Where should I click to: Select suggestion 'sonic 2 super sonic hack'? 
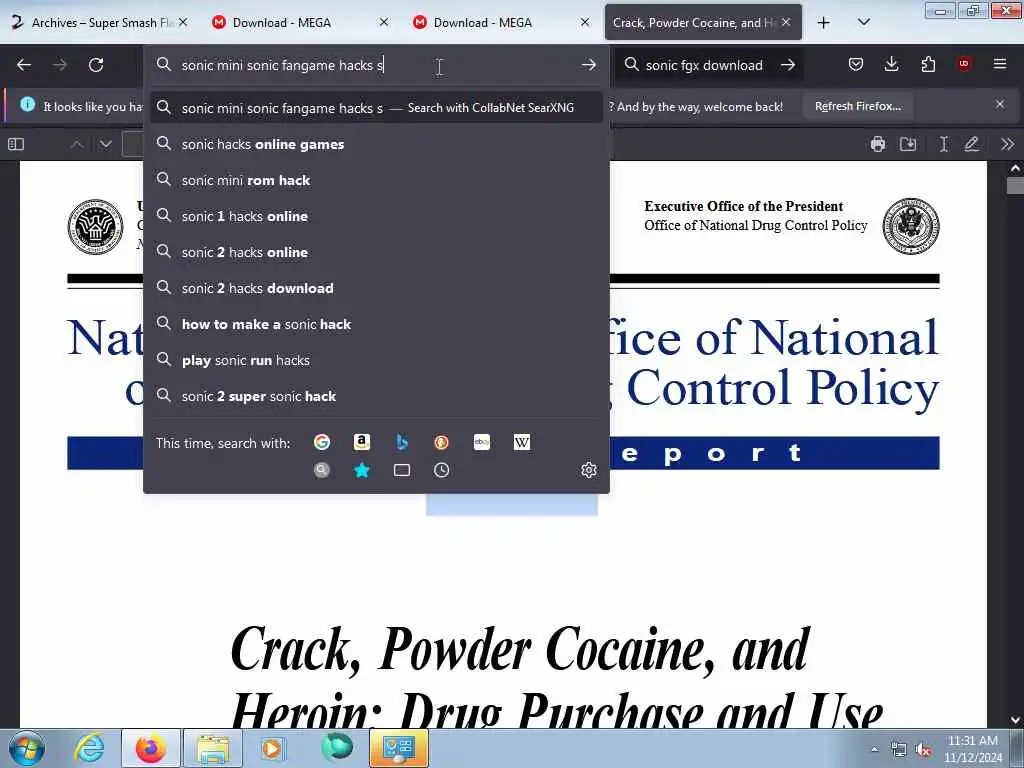click(x=376, y=396)
